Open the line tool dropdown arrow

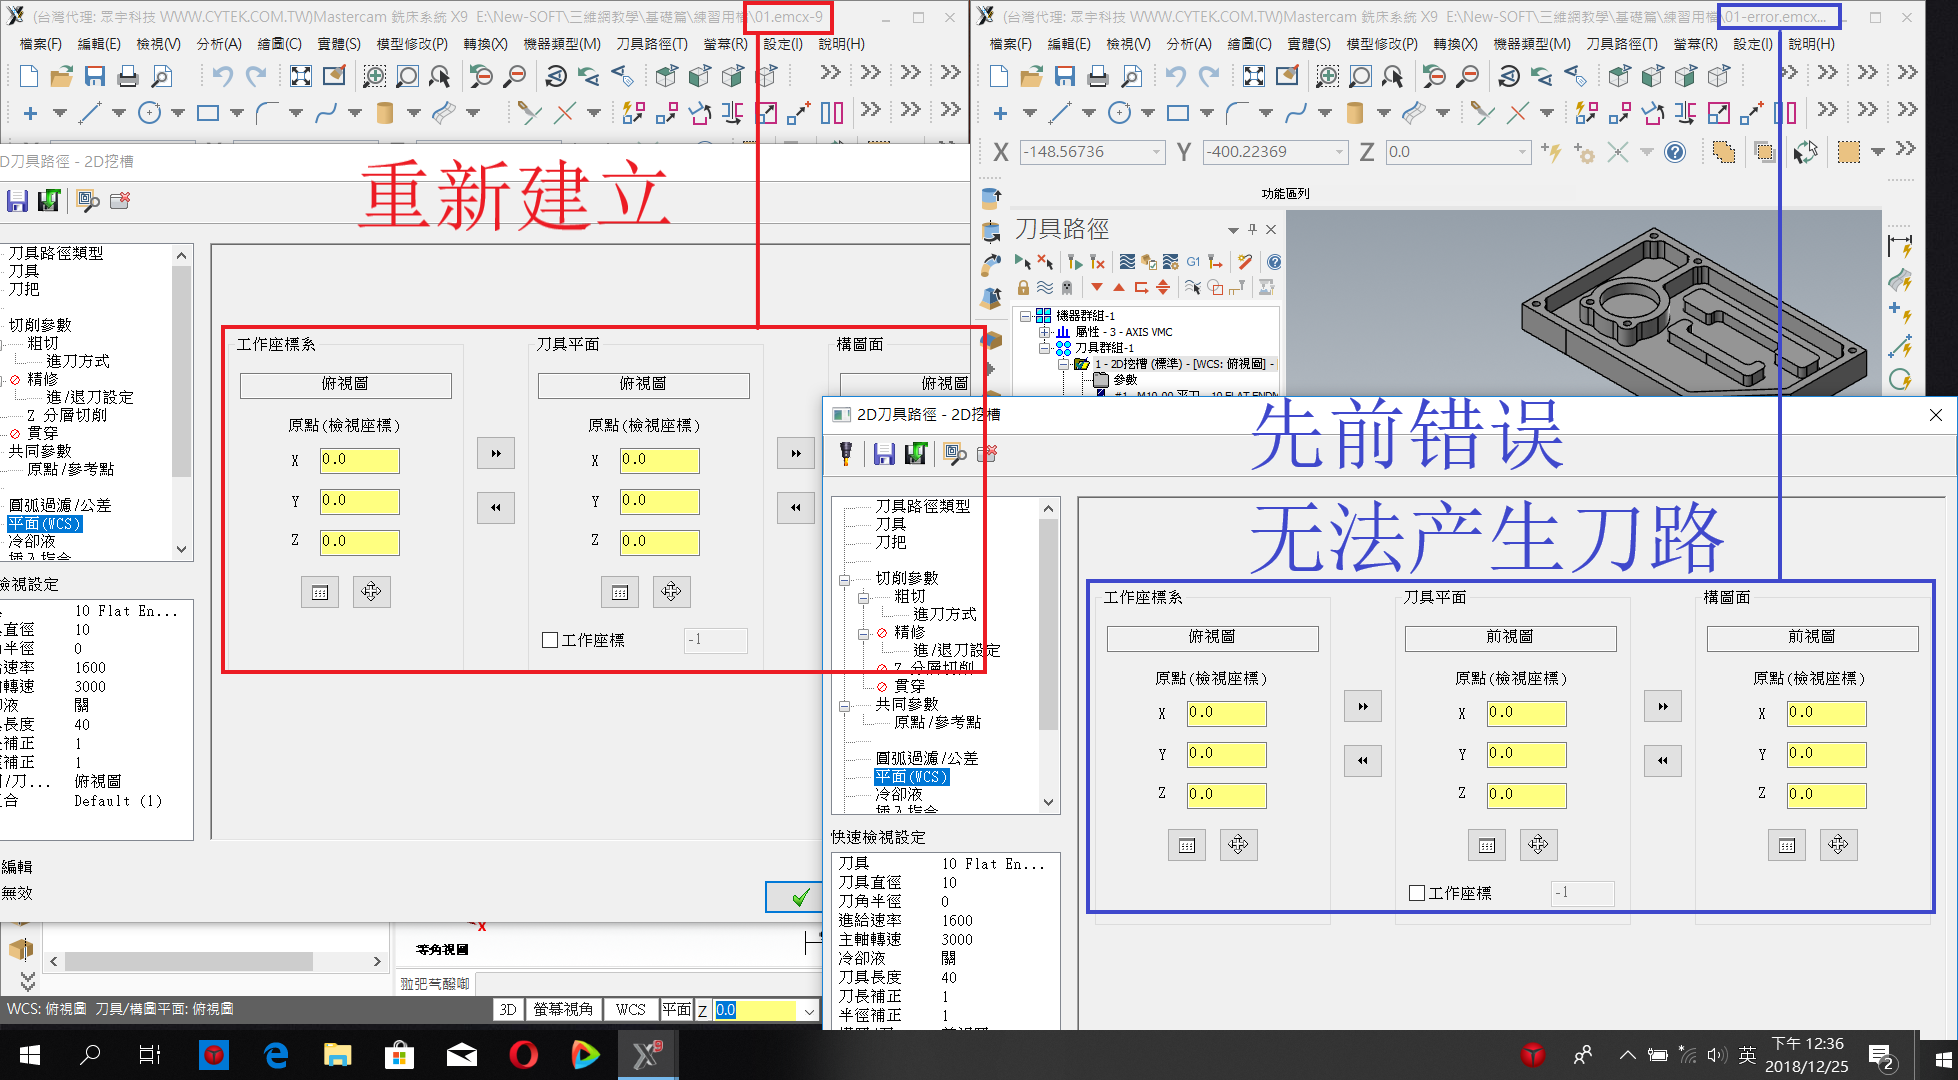pyautogui.click(x=119, y=113)
